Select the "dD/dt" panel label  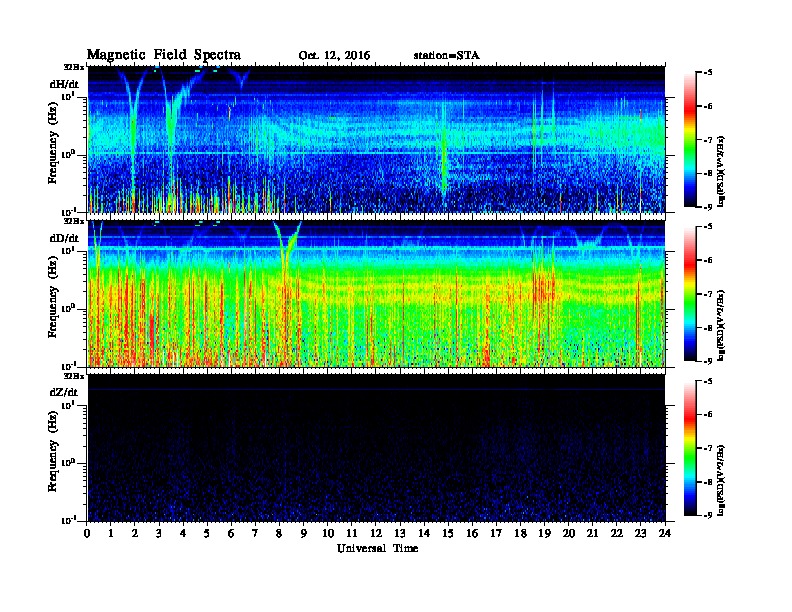tap(64, 238)
